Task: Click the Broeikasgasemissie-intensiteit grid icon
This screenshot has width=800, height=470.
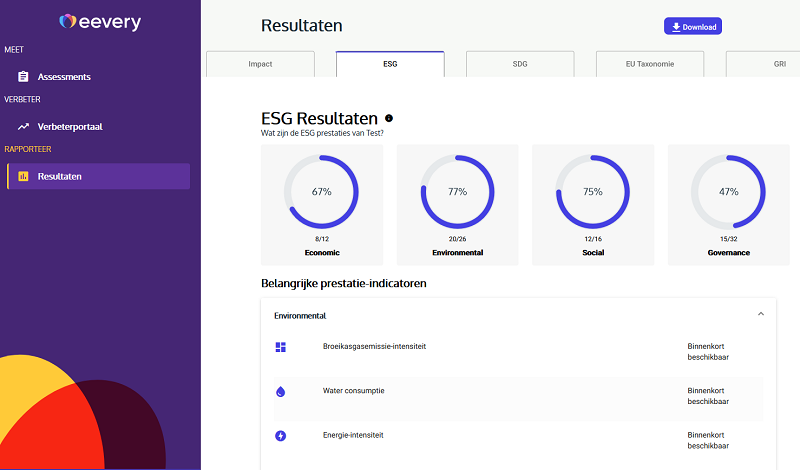Action: (280, 347)
